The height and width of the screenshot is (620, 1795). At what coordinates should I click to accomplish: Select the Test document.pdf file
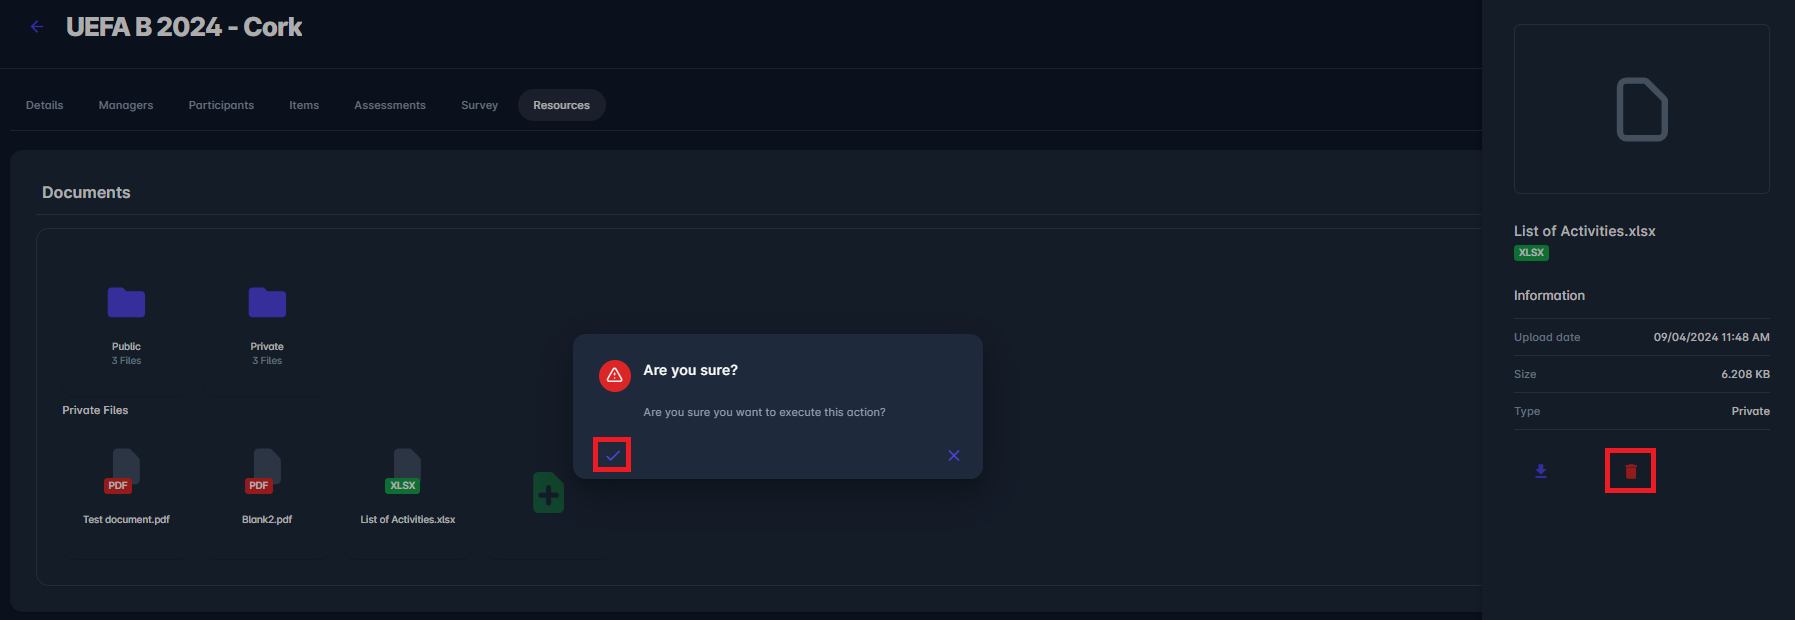[126, 471]
